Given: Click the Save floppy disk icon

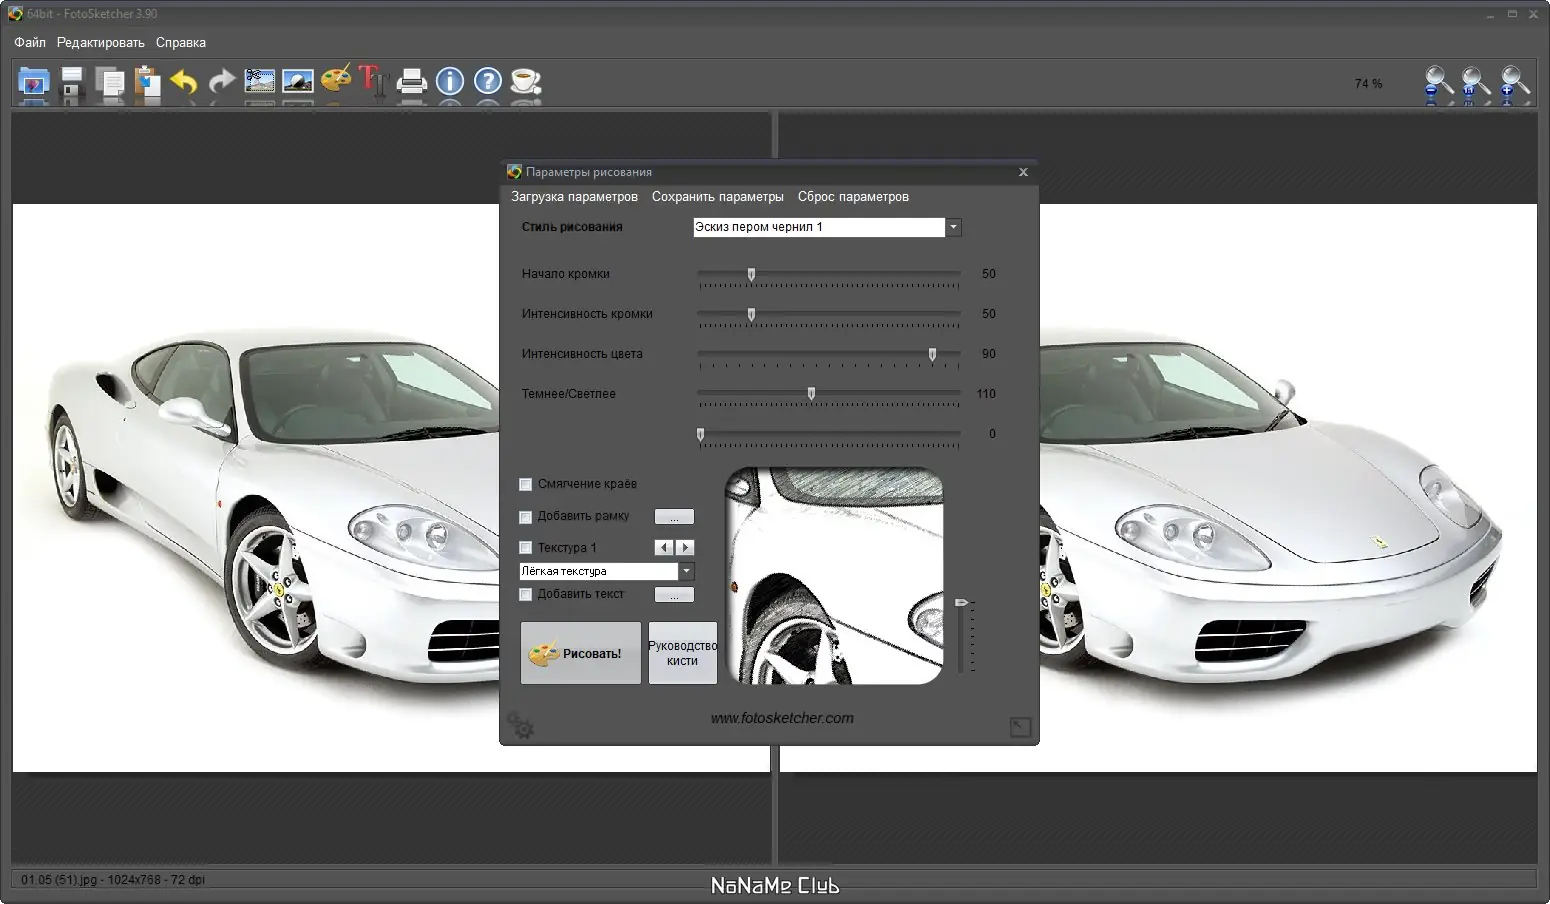Looking at the screenshot, I should tap(72, 81).
